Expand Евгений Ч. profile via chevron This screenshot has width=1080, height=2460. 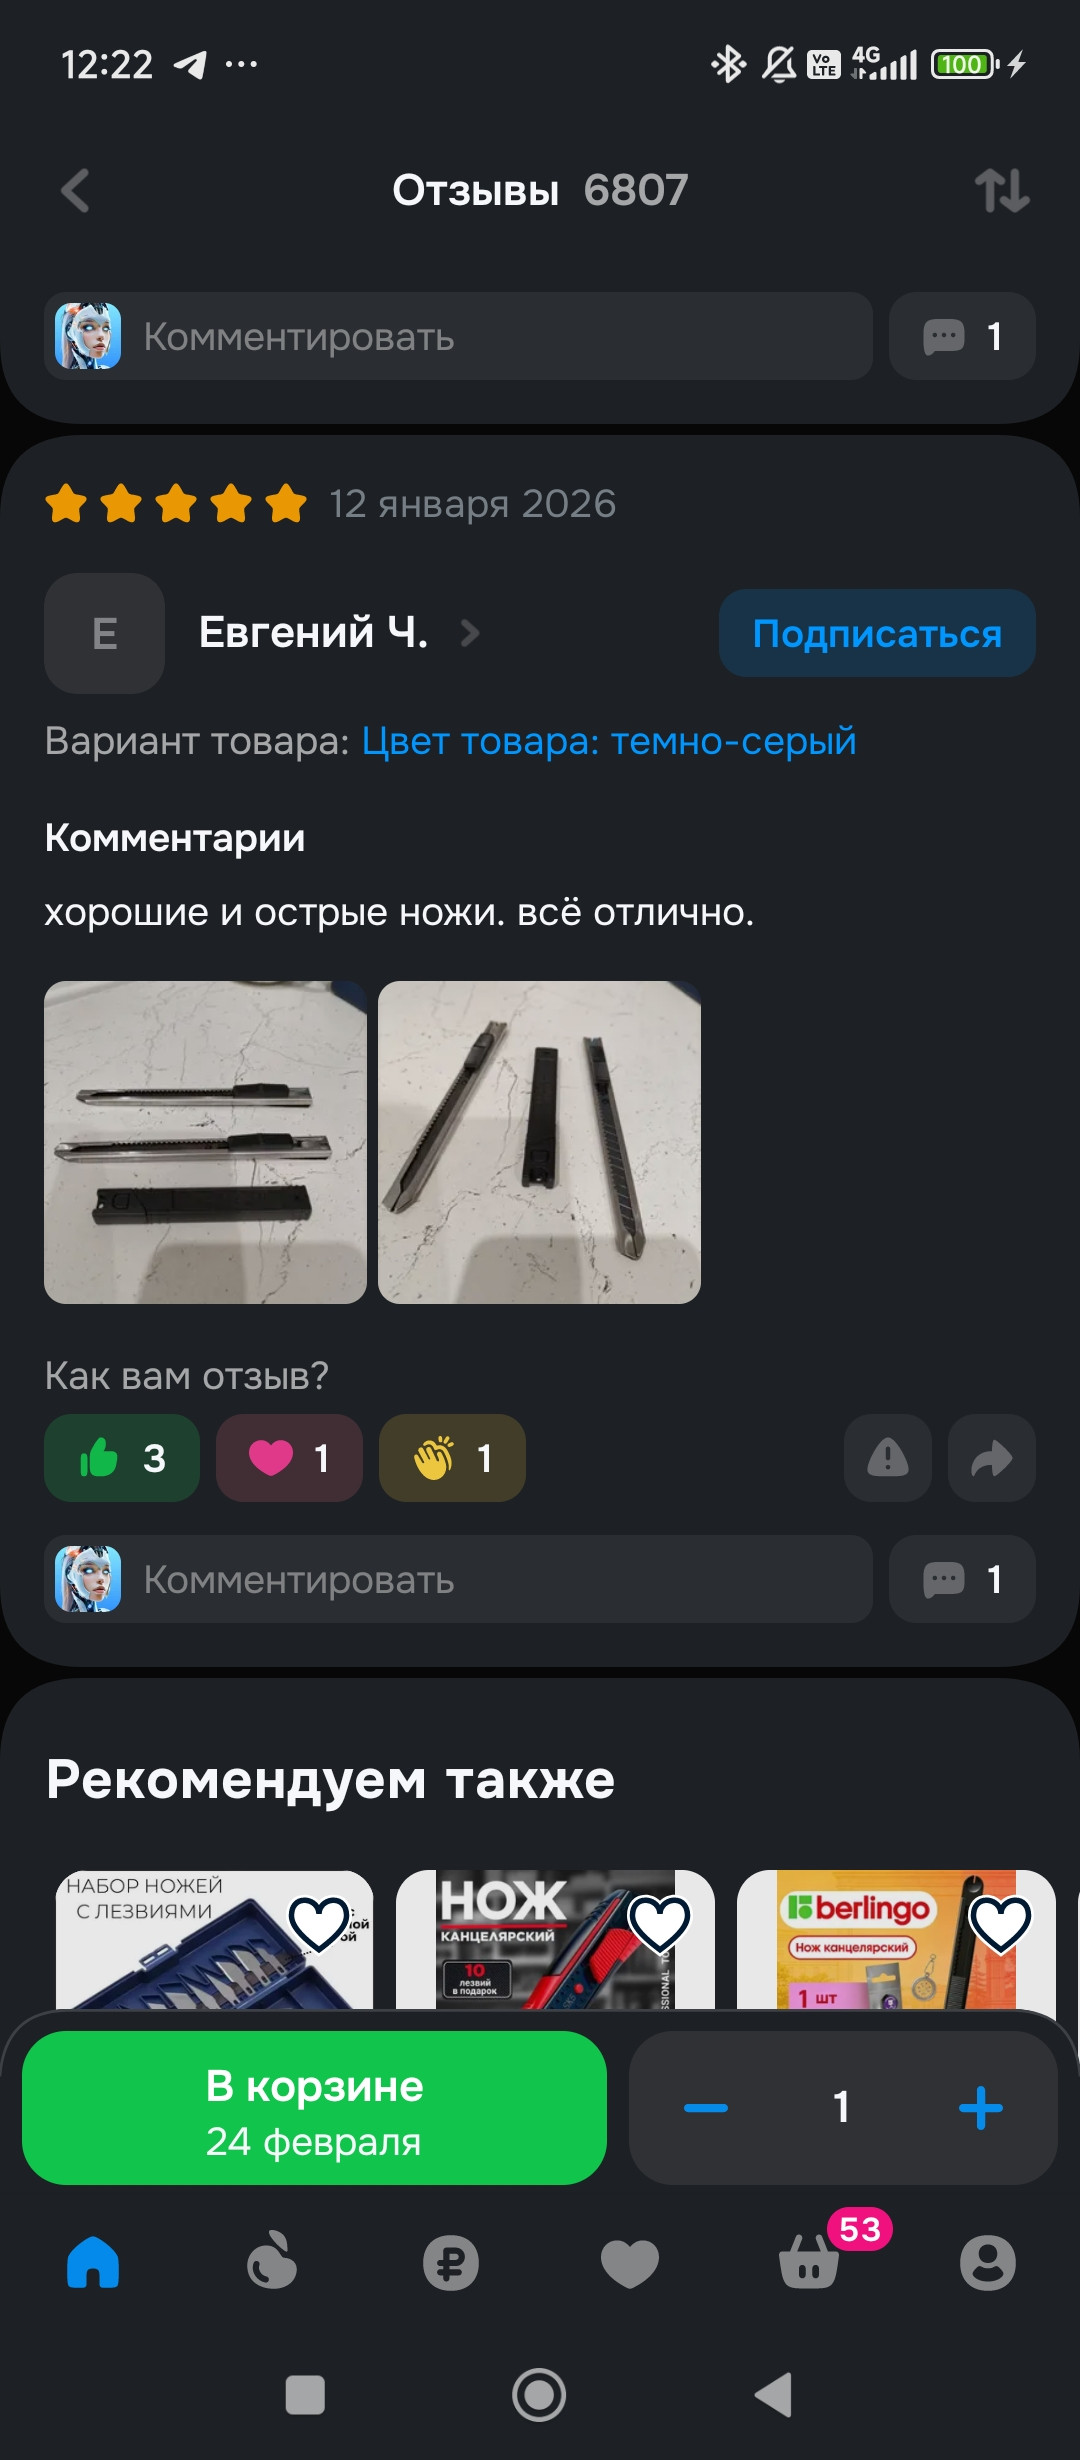pyautogui.click(x=470, y=633)
